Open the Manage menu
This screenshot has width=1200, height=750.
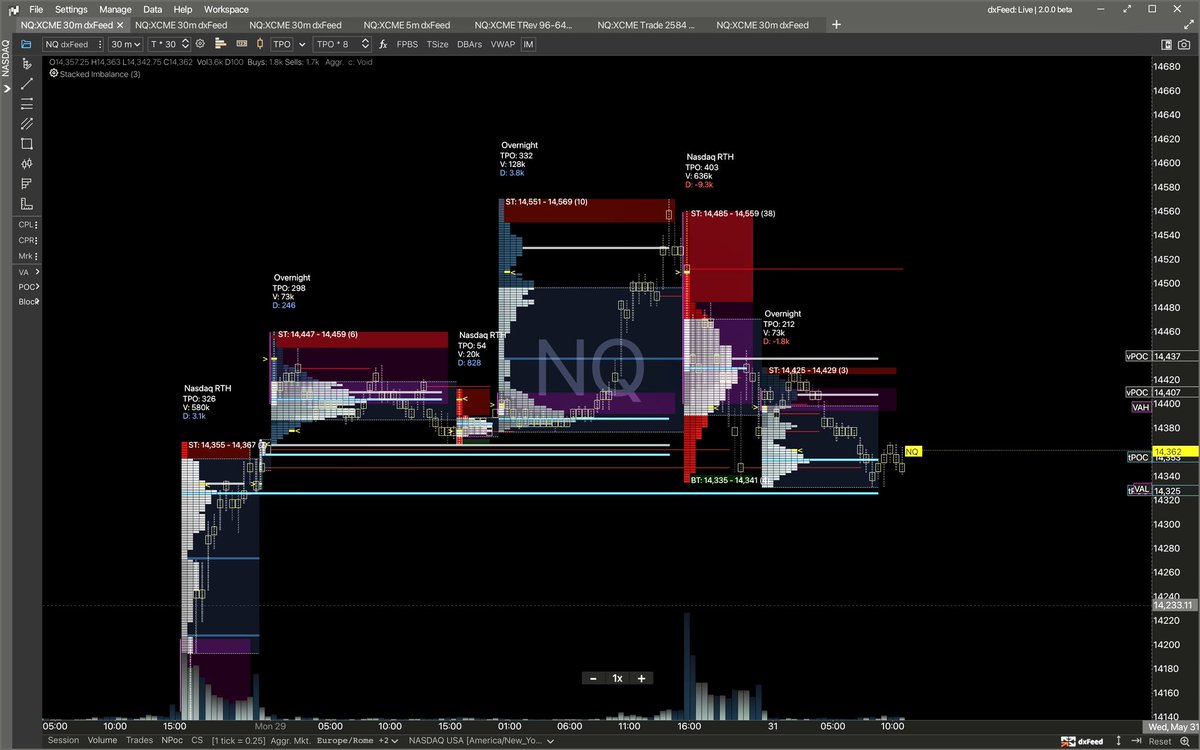[x=116, y=9]
